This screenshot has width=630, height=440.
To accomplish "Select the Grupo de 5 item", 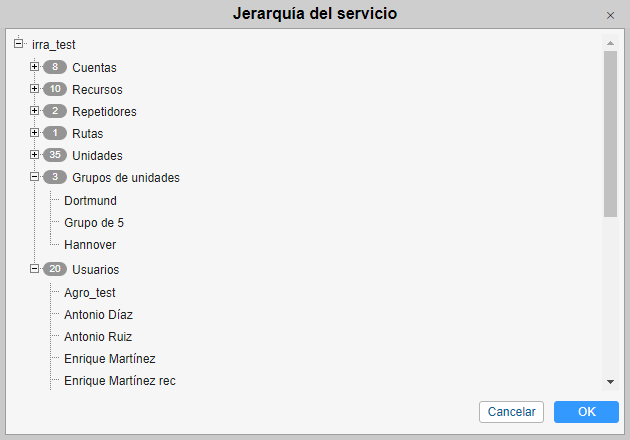I will tap(94, 223).
